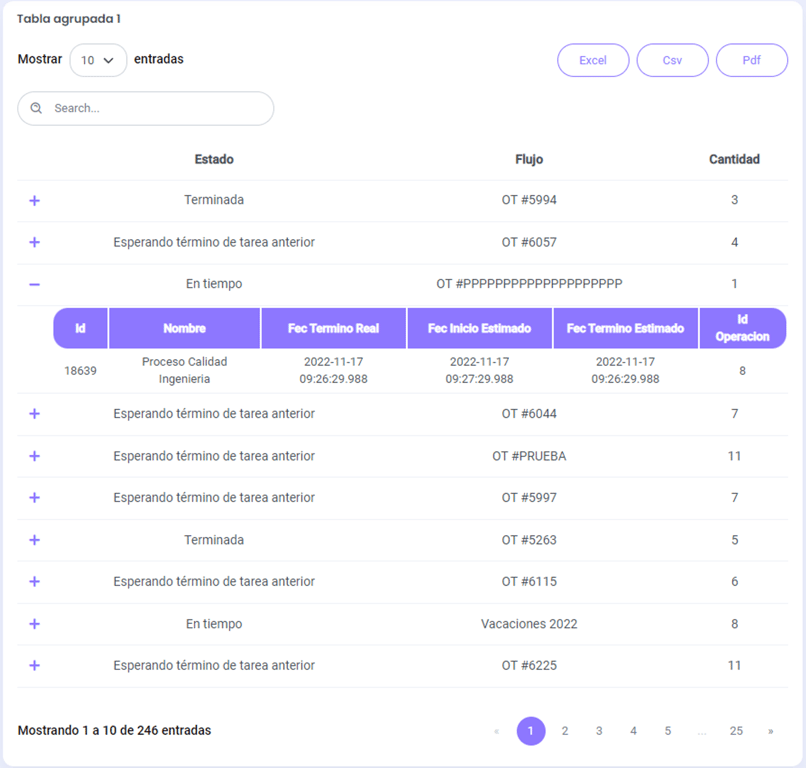Focus the Search input field
806x768 pixels.
pos(146,108)
